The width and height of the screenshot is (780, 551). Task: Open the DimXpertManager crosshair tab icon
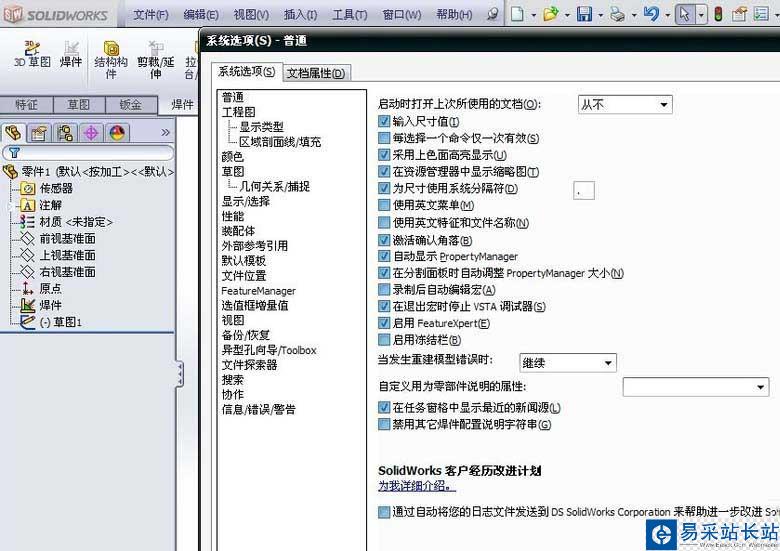pos(91,133)
